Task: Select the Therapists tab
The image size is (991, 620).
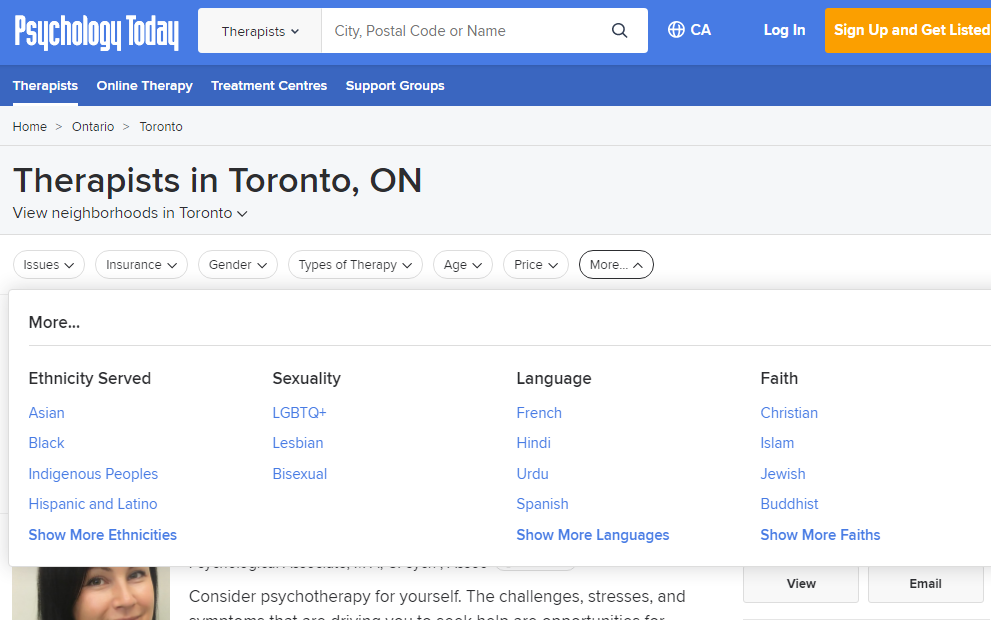Action: coord(46,85)
